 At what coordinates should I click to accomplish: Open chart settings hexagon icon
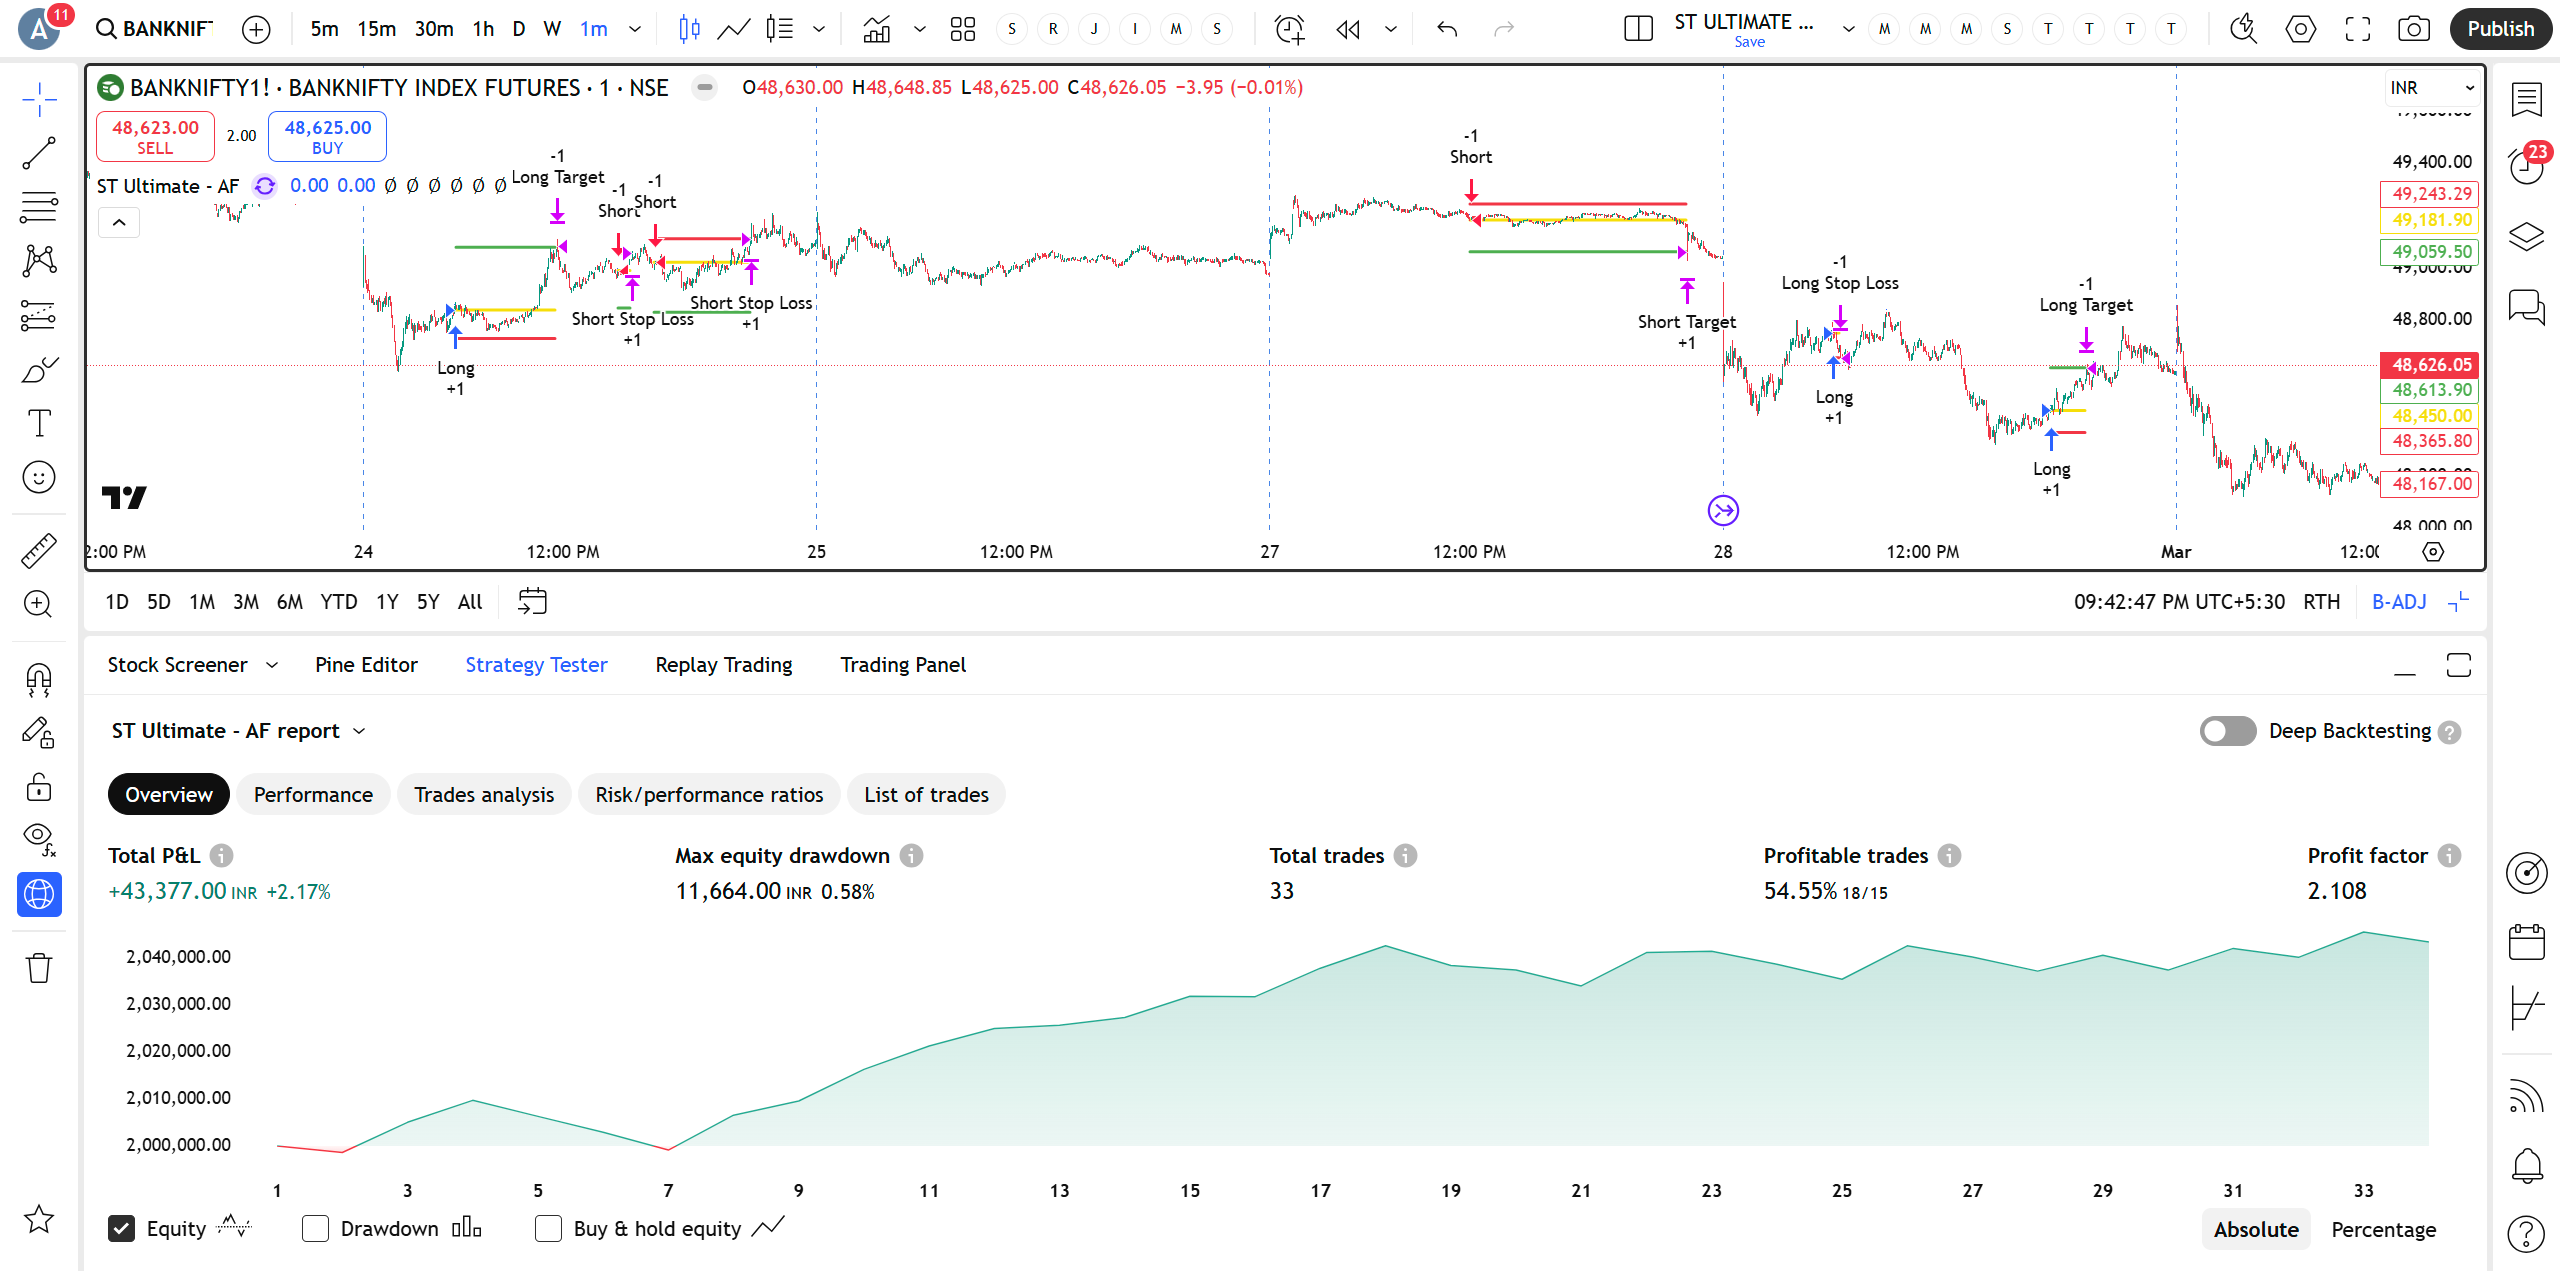2301,29
